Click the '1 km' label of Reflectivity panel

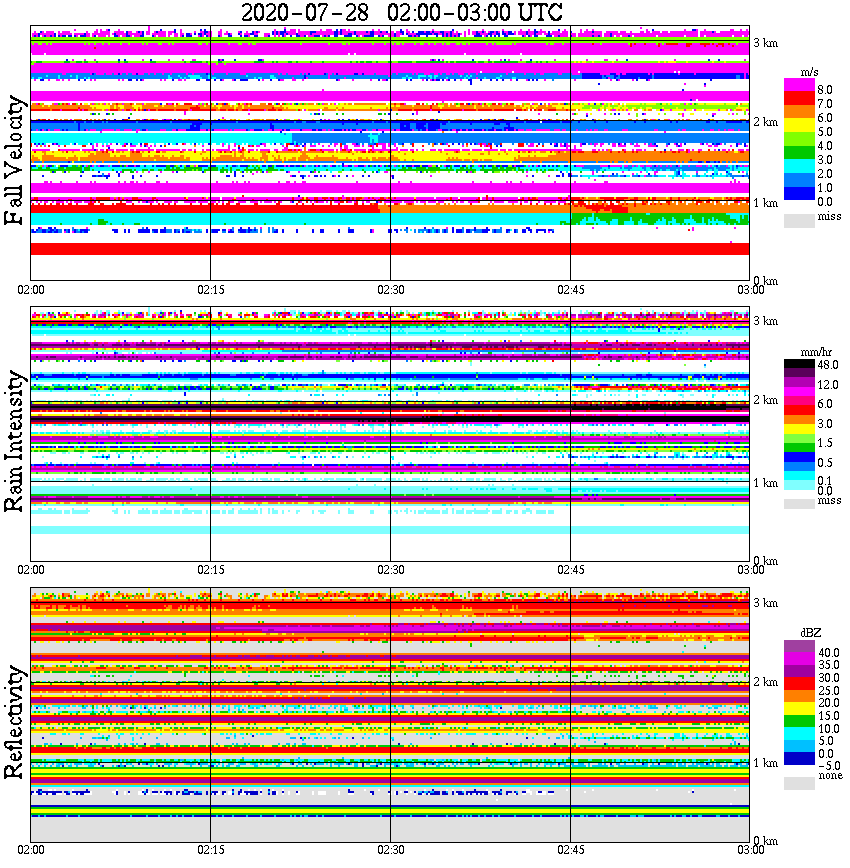pos(765,763)
